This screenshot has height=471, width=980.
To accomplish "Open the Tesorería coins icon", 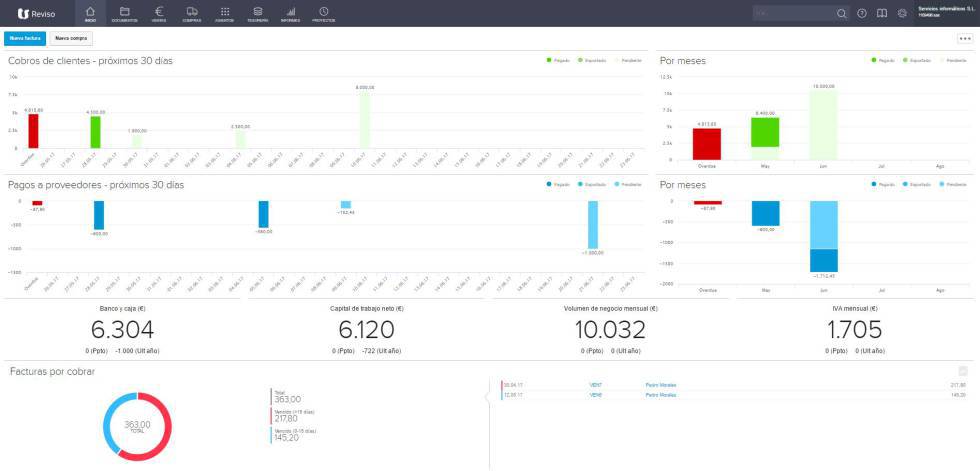I will (x=258, y=13).
